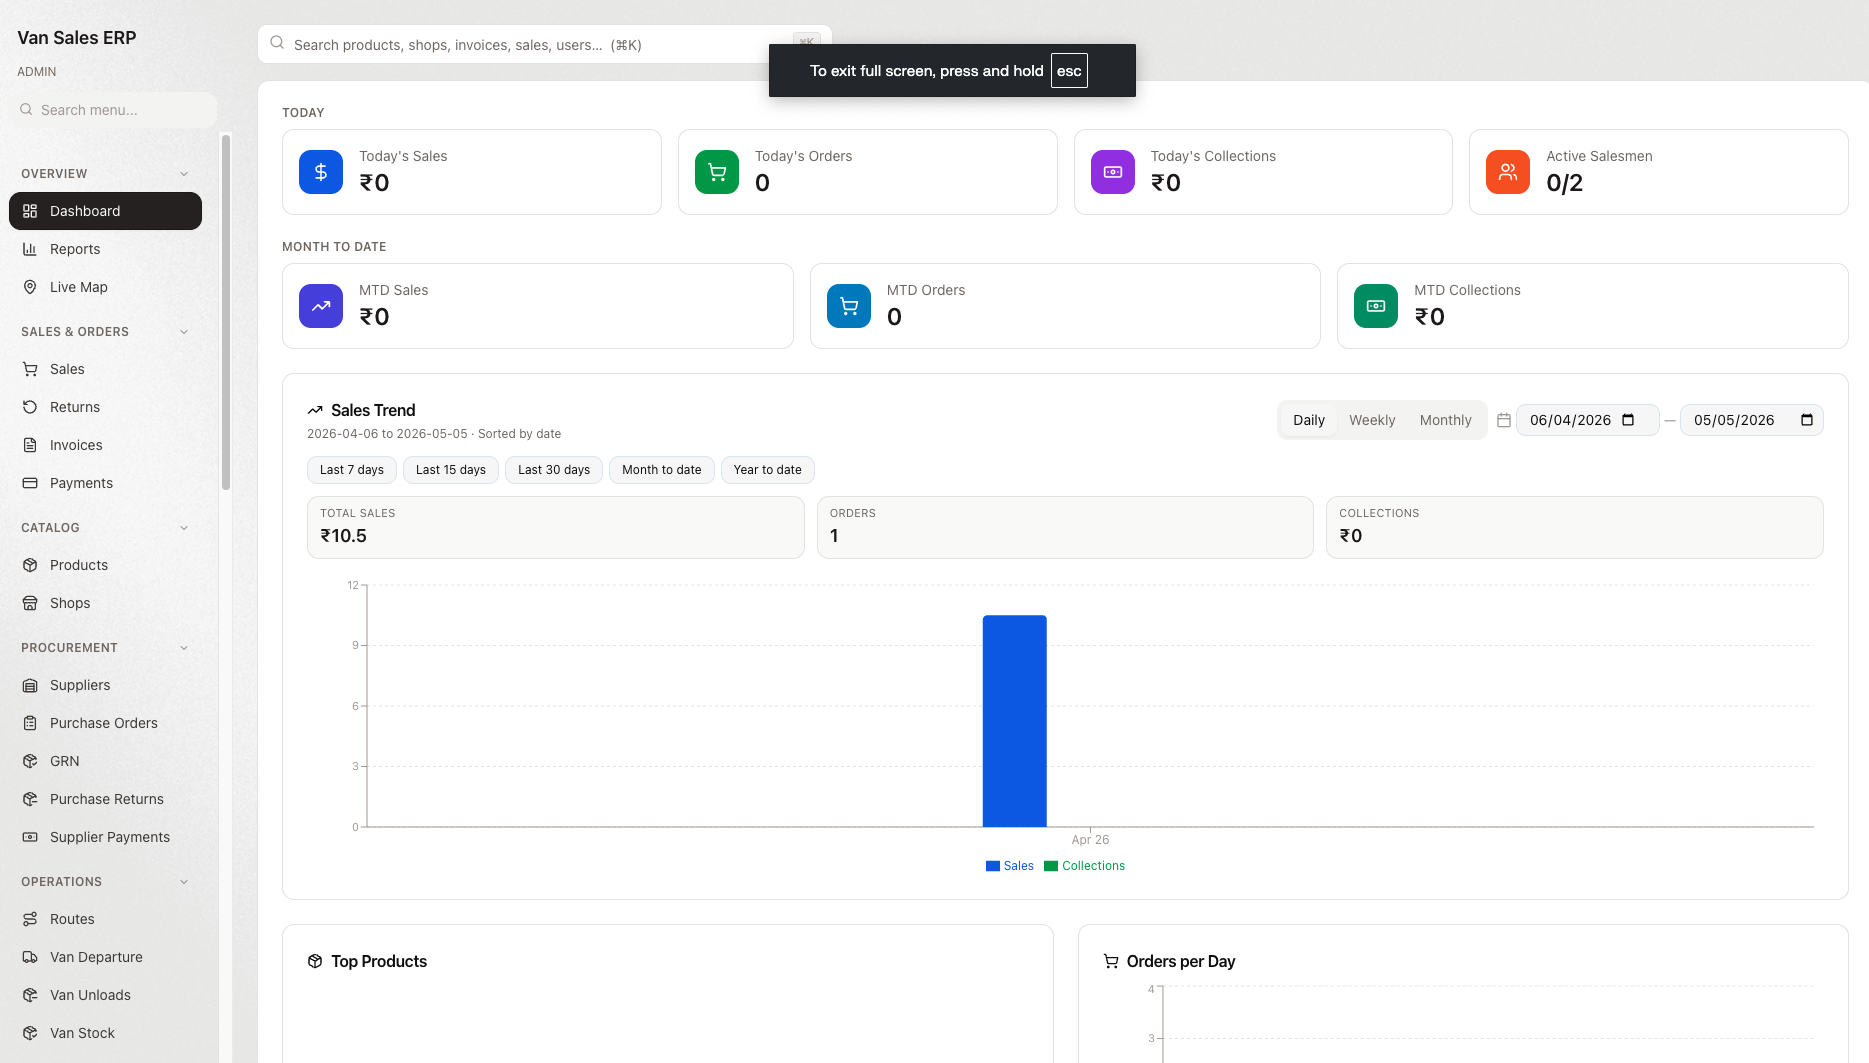Click the Today's Orders green cart icon

[x=717, y=172]
